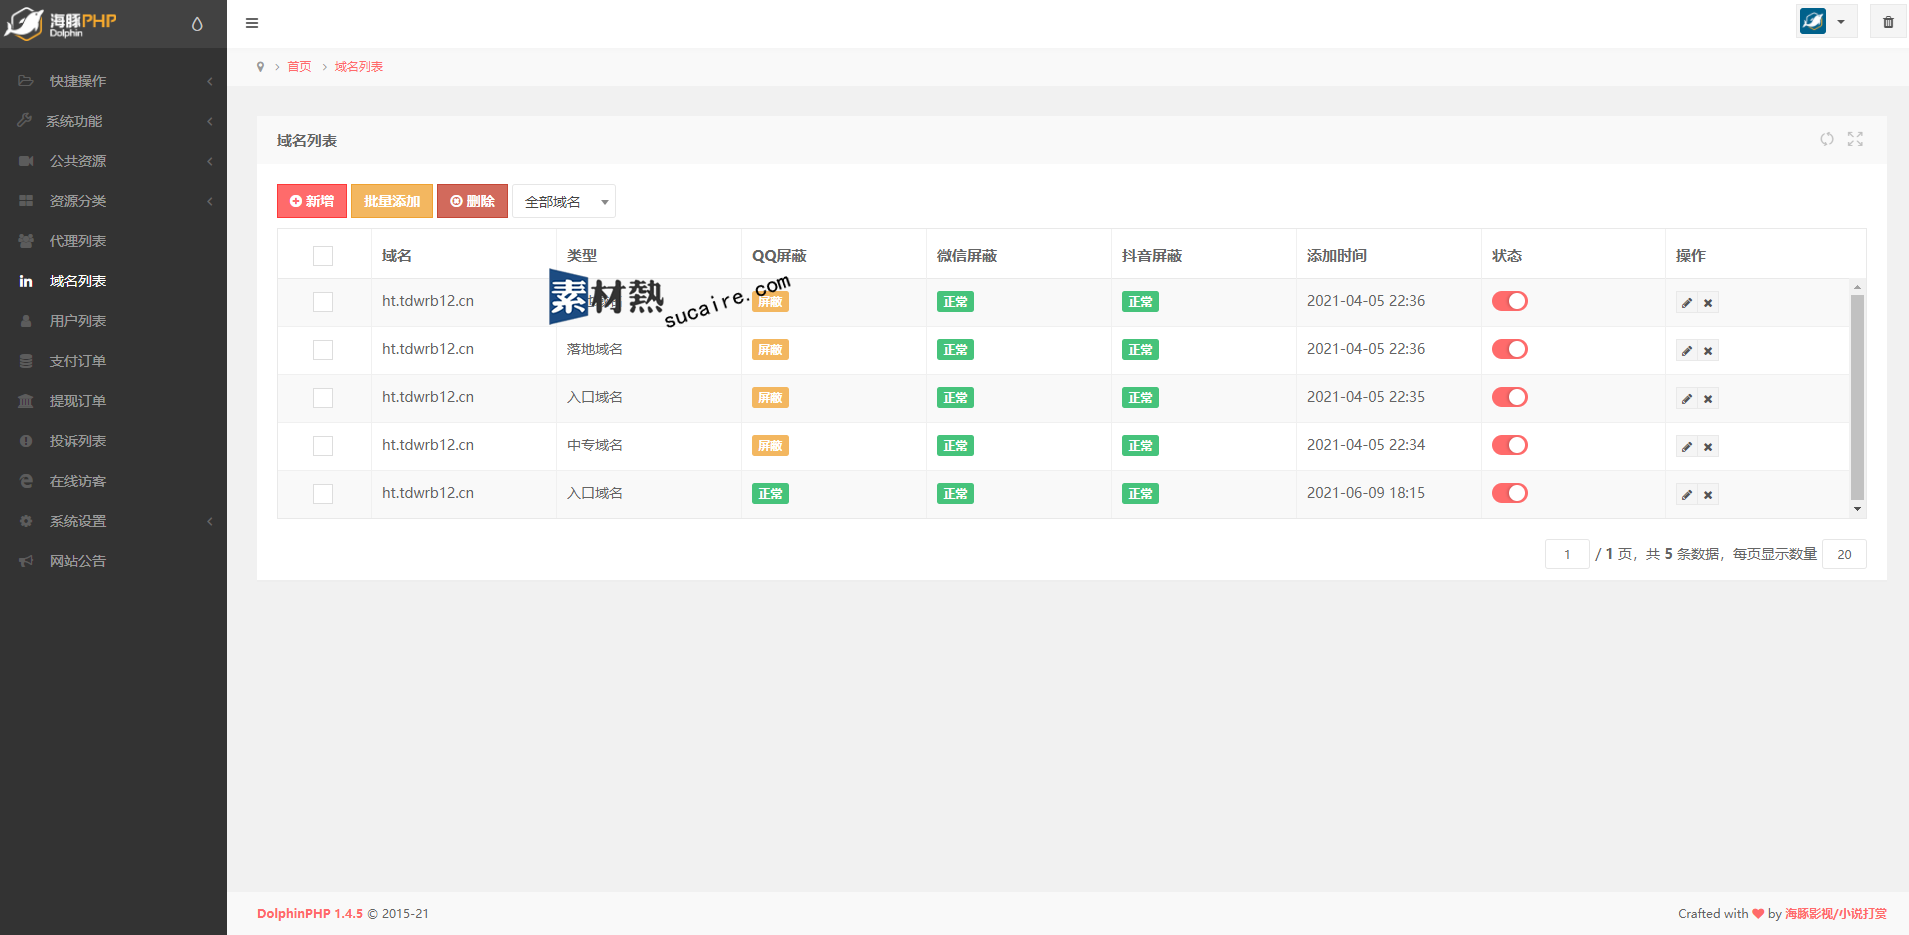This screenshot has width=1909, height=935.
Task: Click the water drop theme icon
Action: click(x=197, y=24)
